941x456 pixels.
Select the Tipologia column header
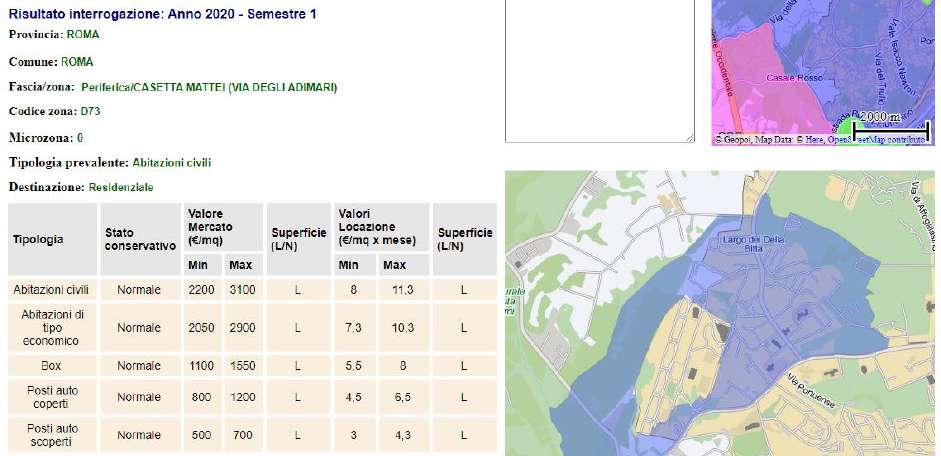point(38,240)
